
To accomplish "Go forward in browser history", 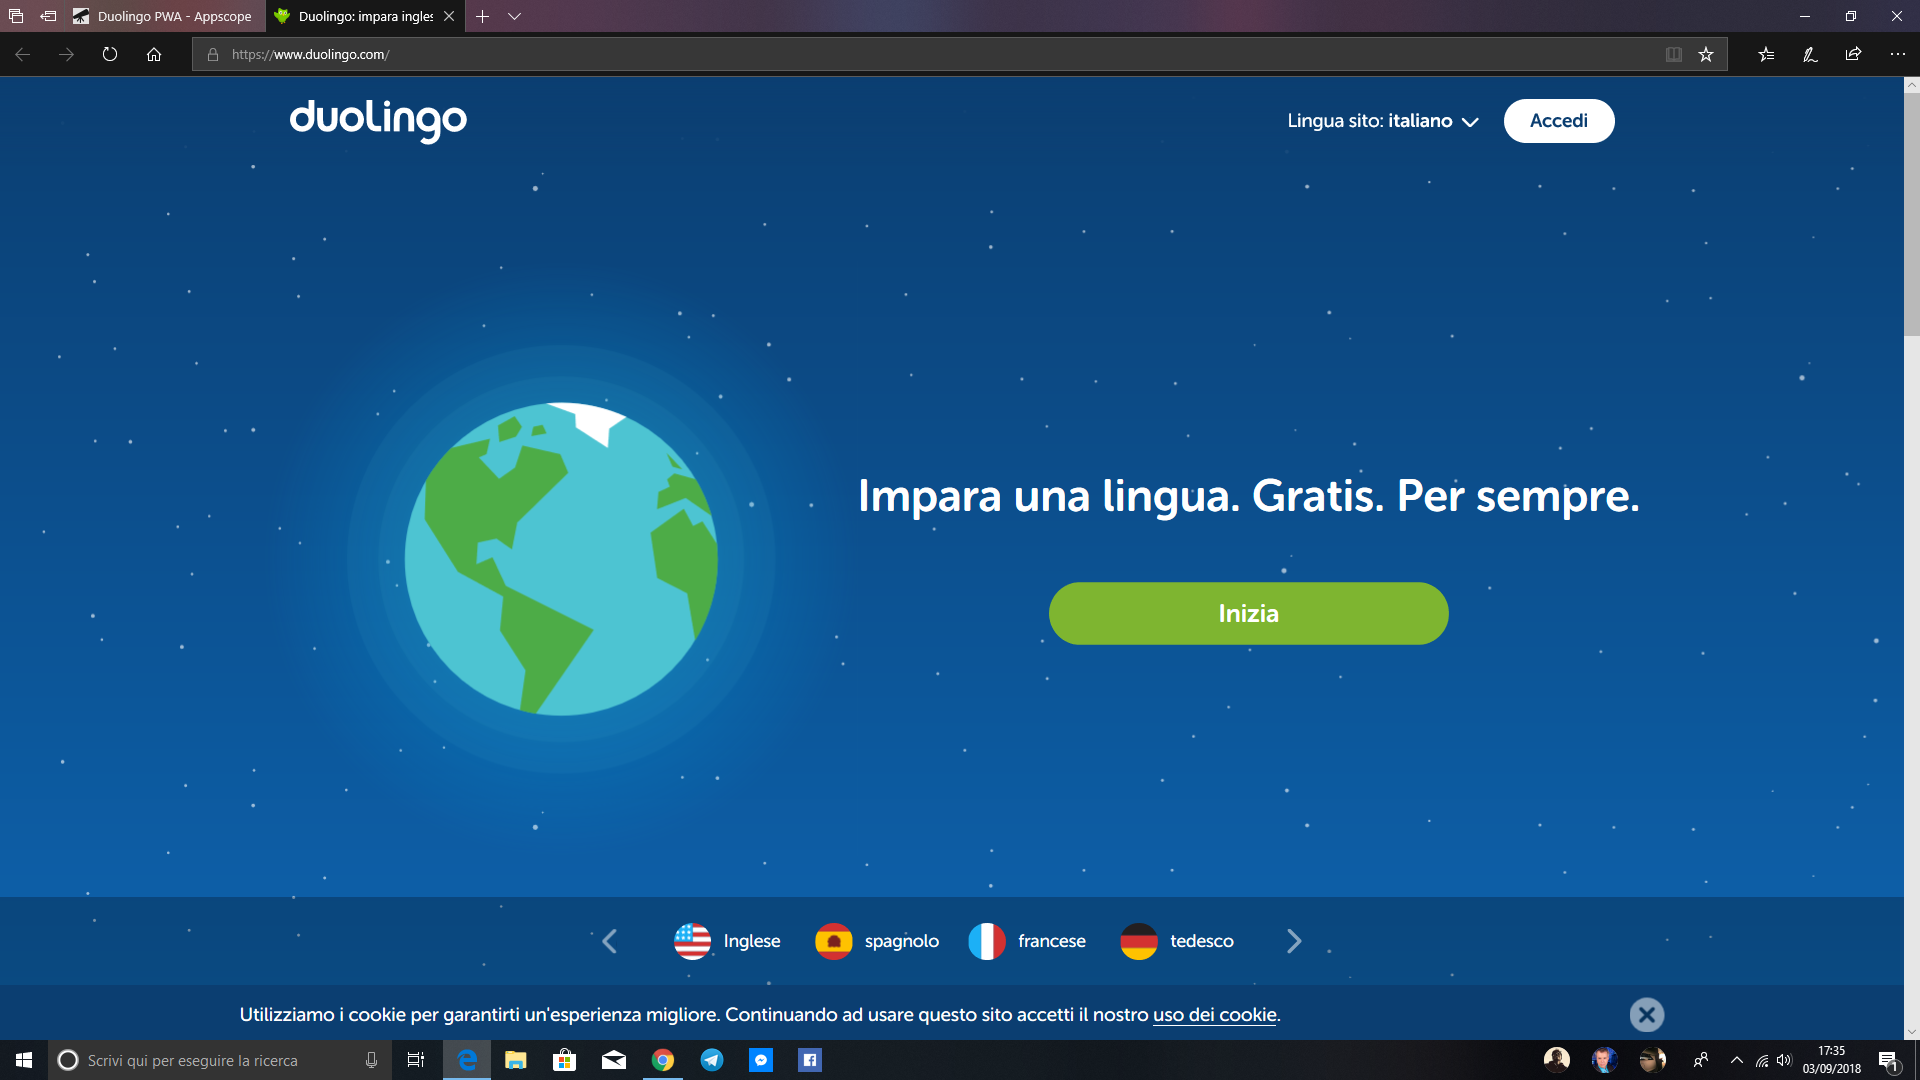I will pyautogui.click(x=66, y=54).
